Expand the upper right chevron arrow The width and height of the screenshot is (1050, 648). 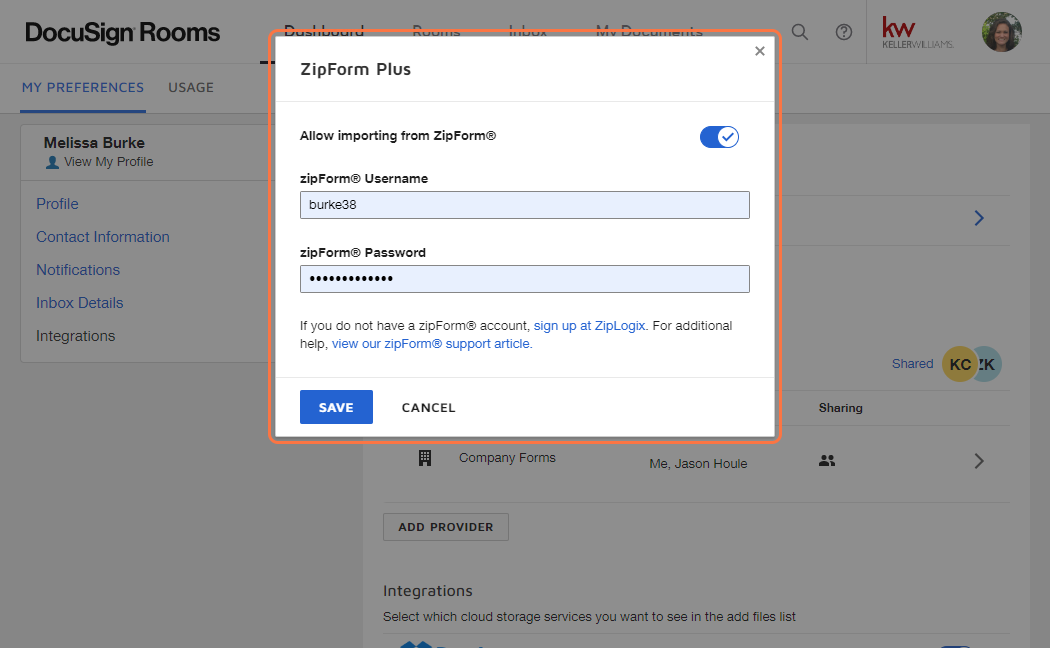(x=979, y=218)
